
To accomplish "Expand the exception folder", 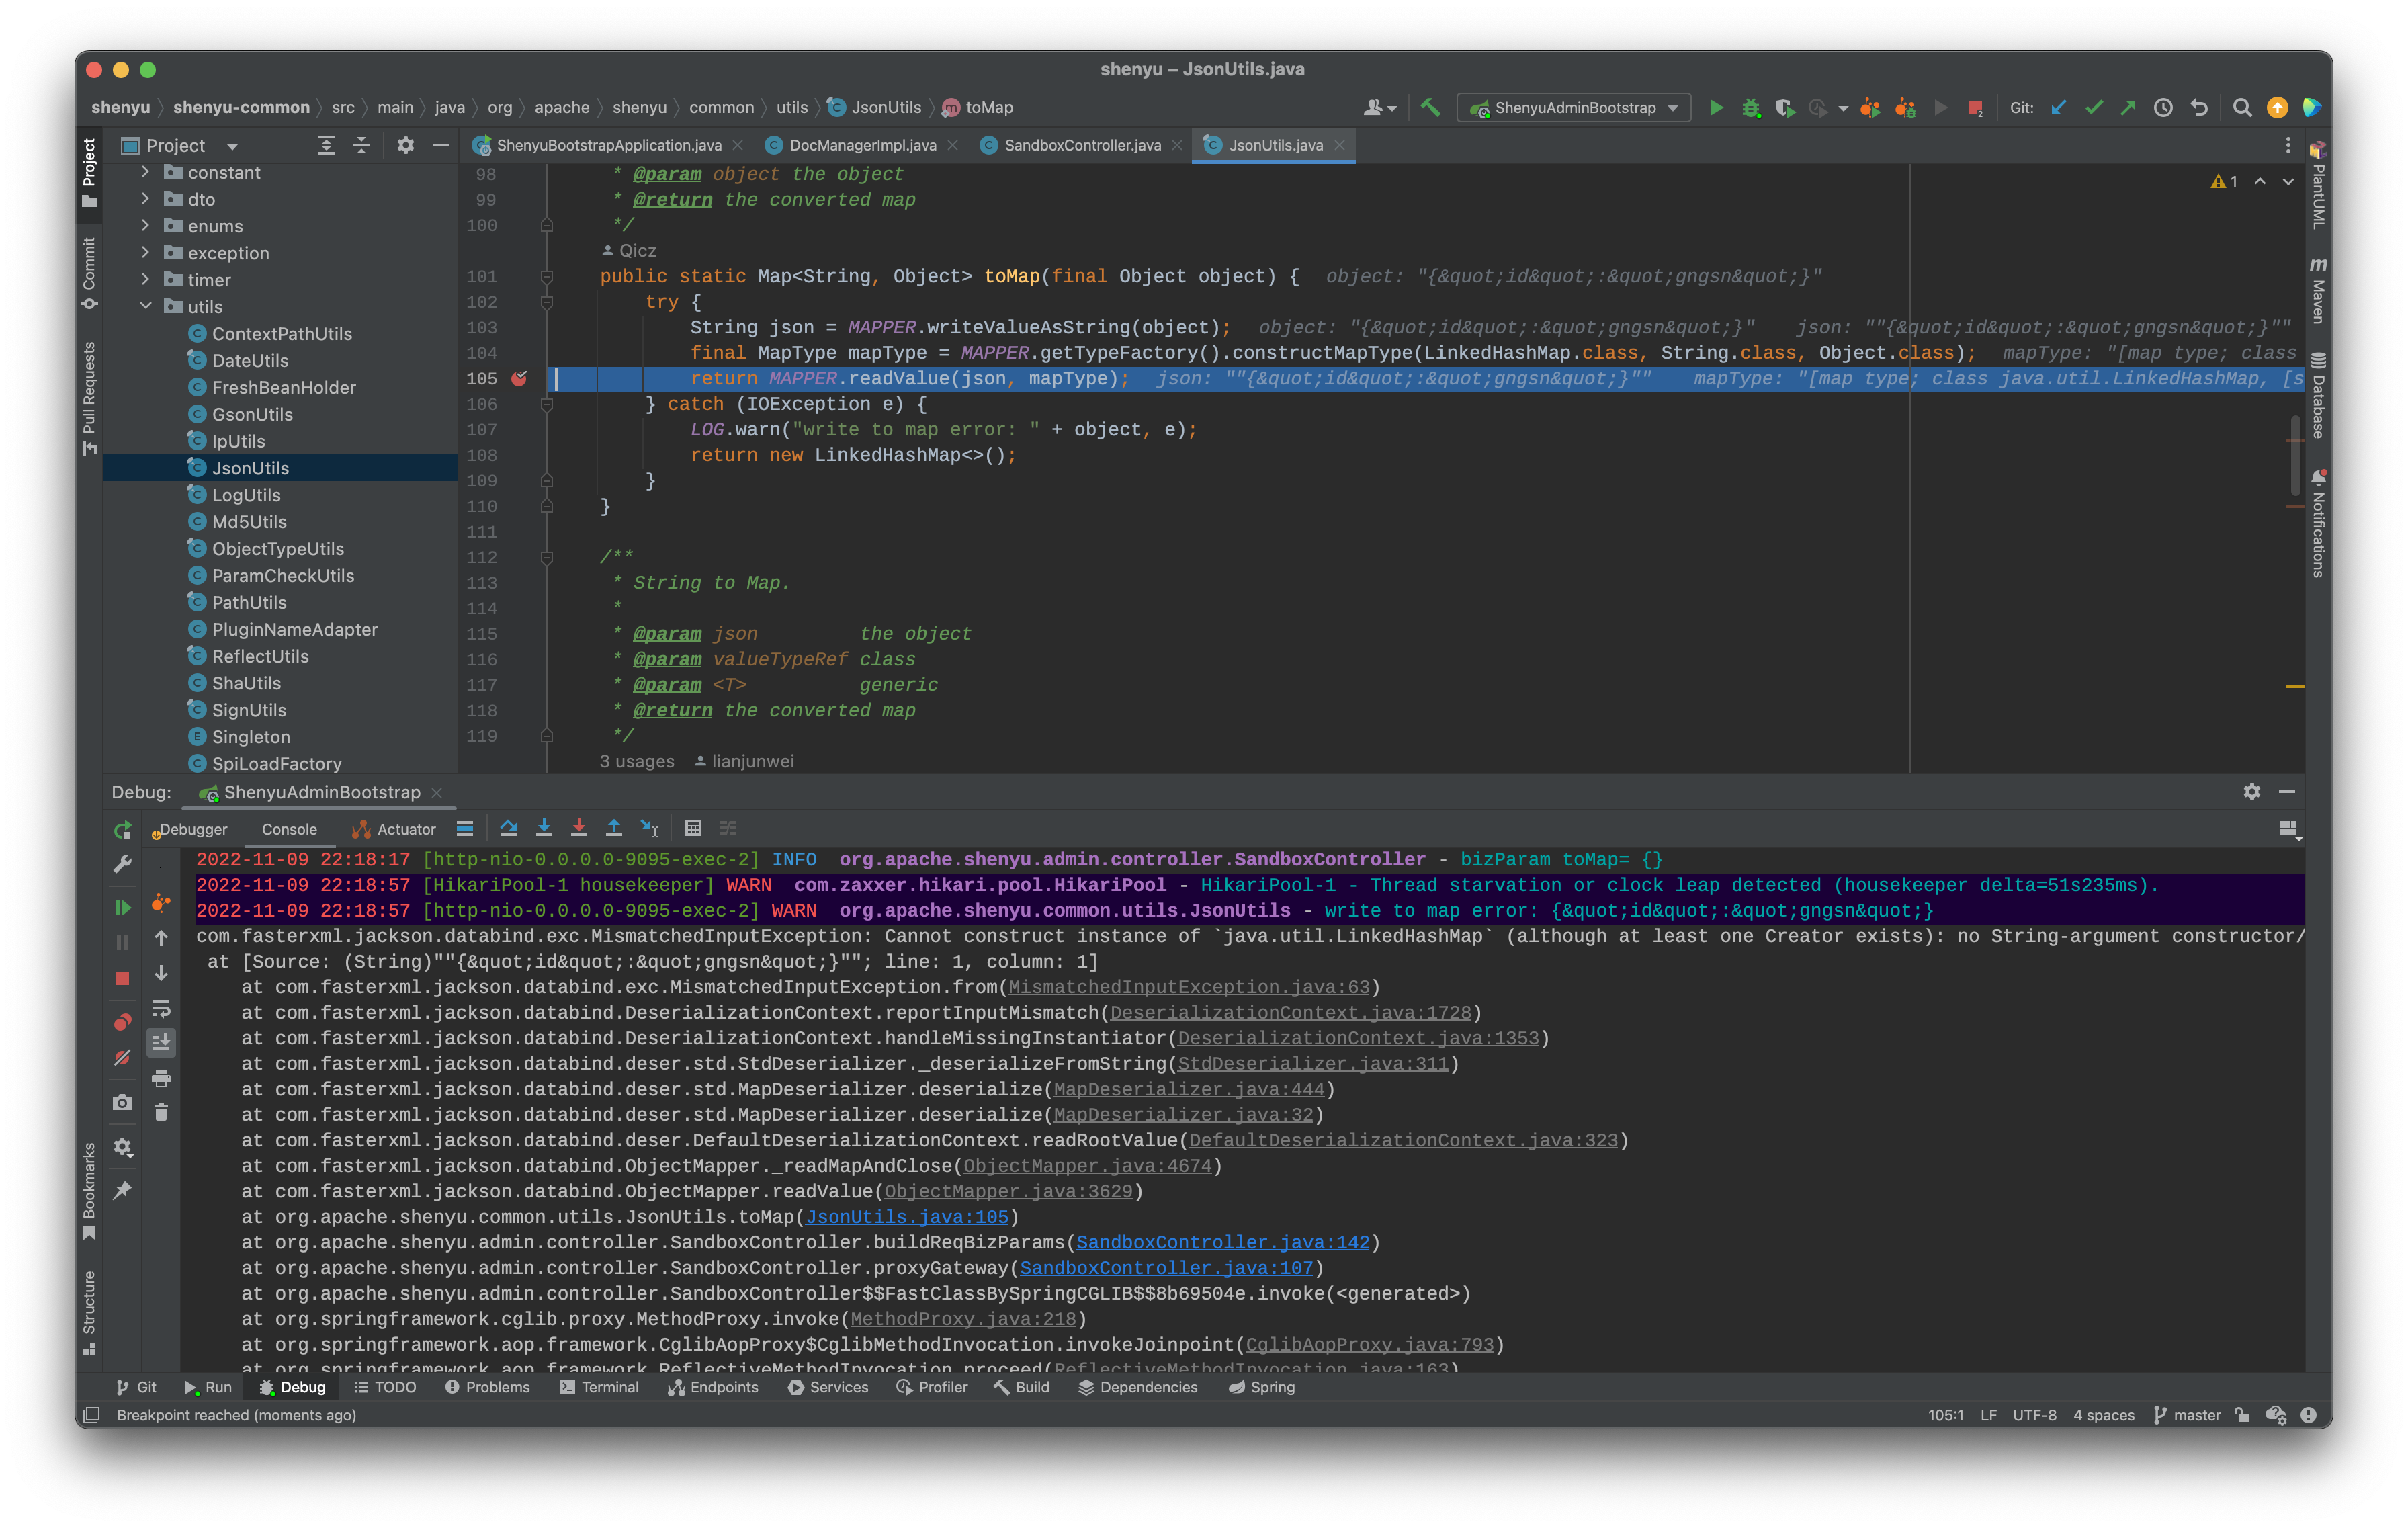I will pyautogui.click(x=146, y=252).
